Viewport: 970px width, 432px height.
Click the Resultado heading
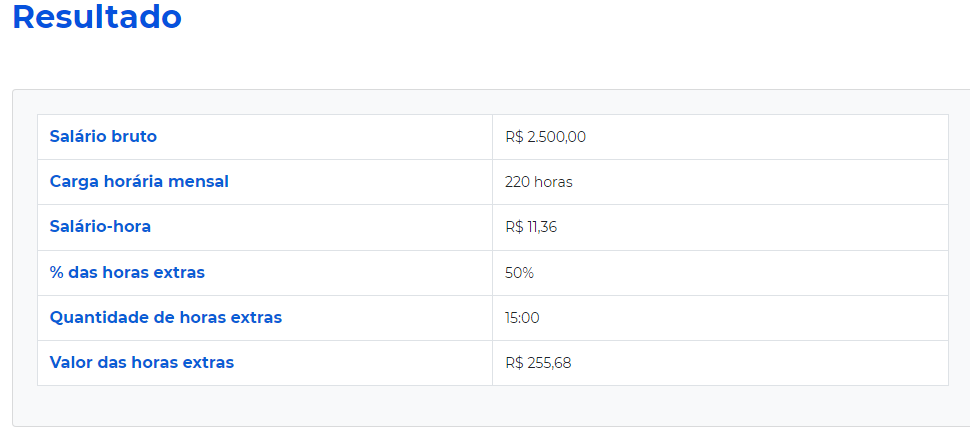[97, 17]
